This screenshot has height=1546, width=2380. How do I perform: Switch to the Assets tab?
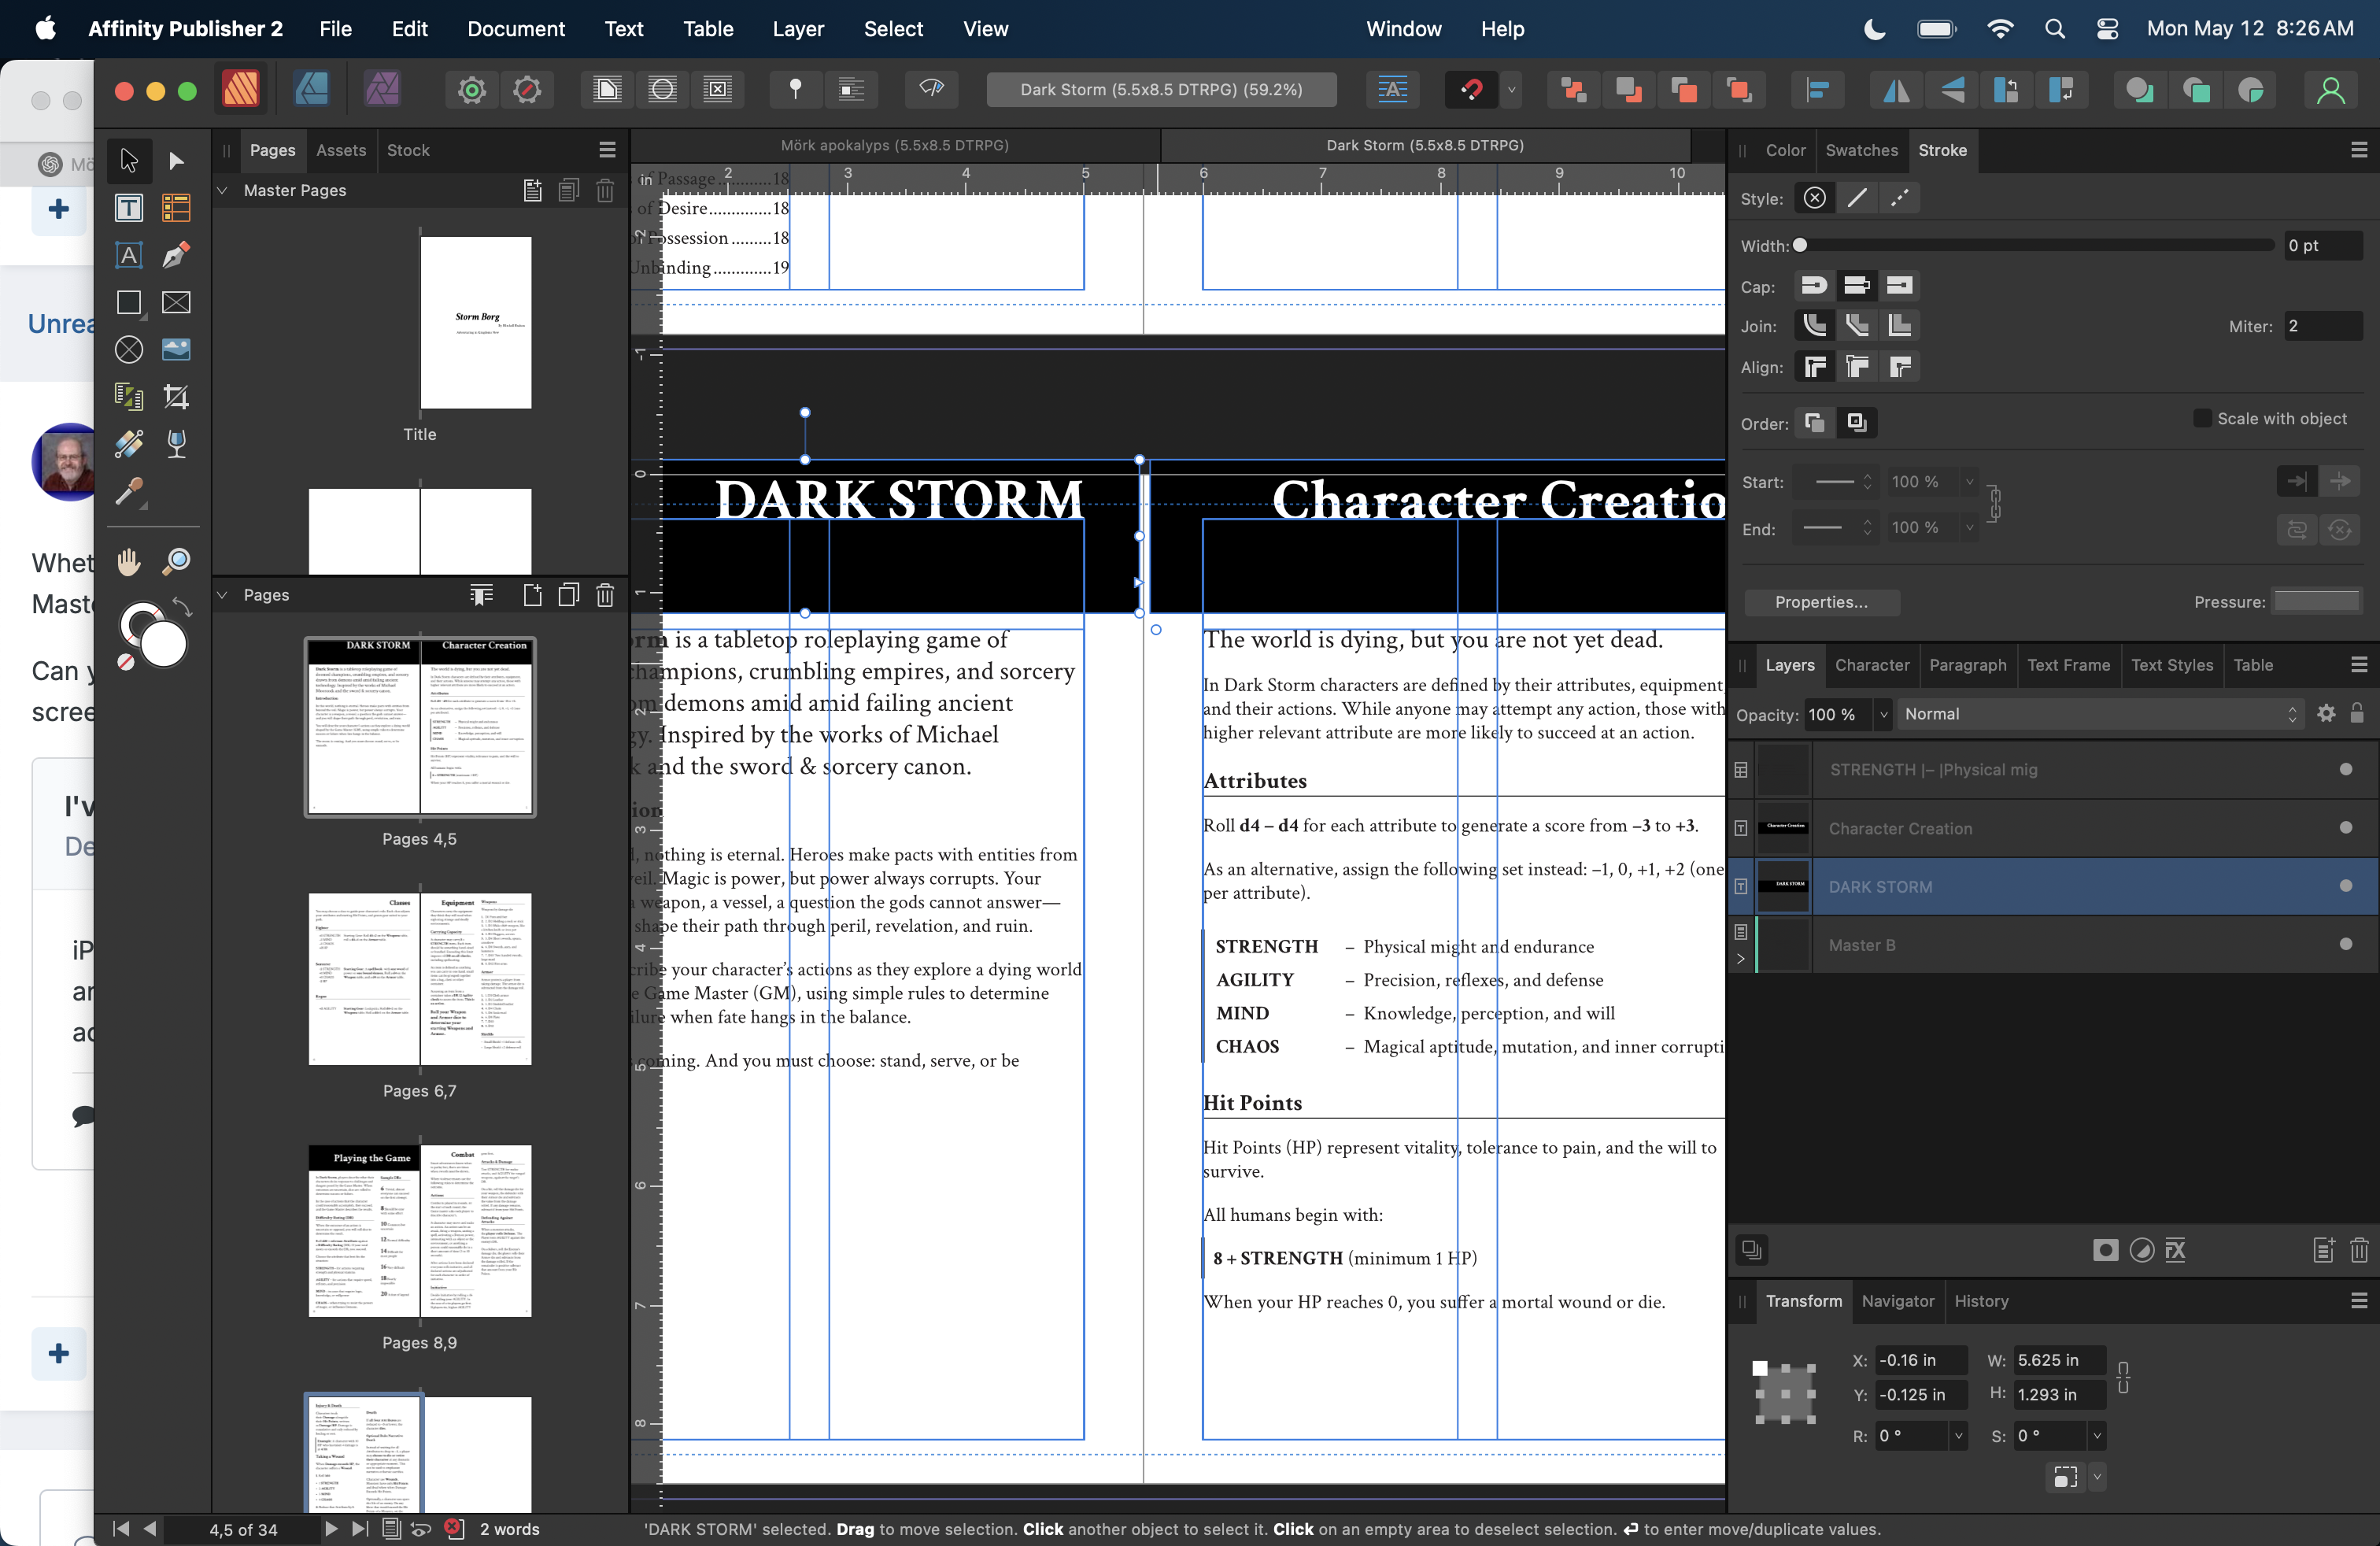coord(341,150)
